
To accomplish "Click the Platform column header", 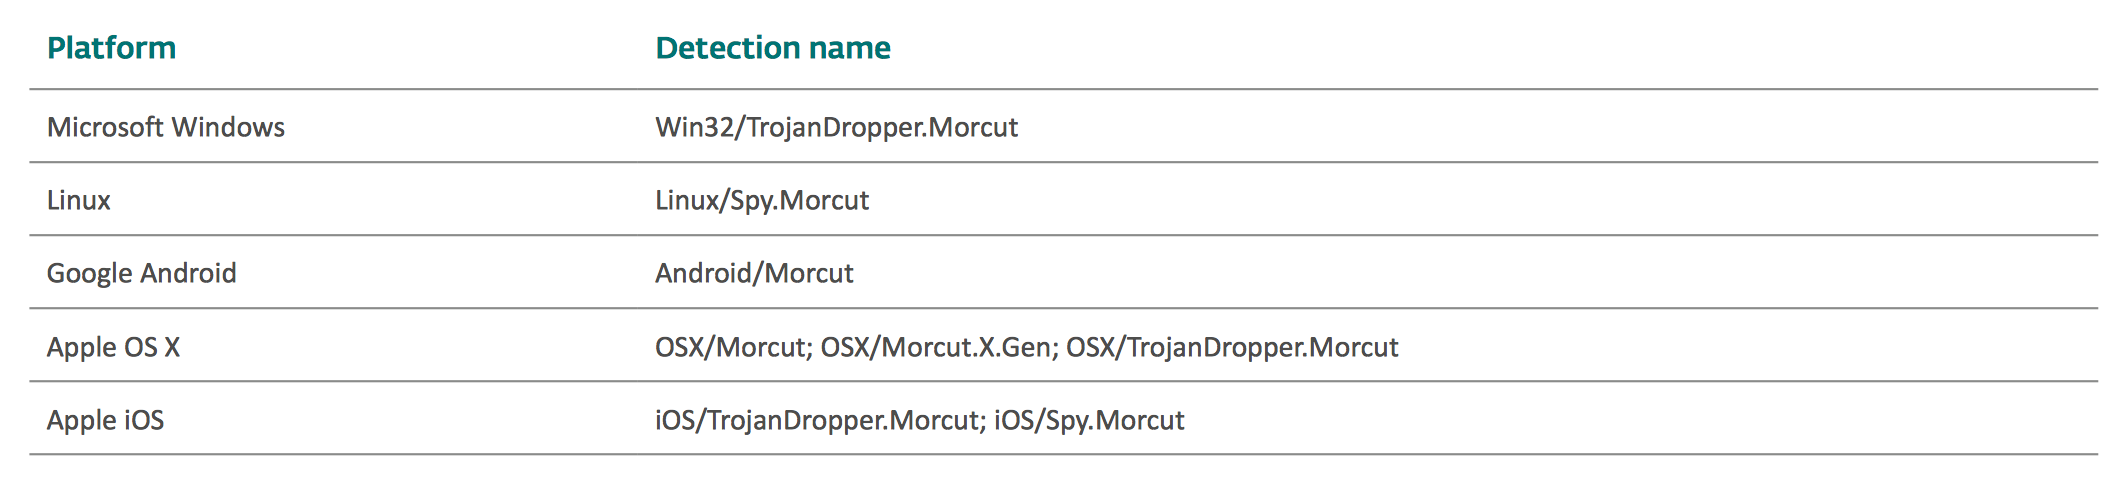I will pyautogui.click(x=111, y=48).
